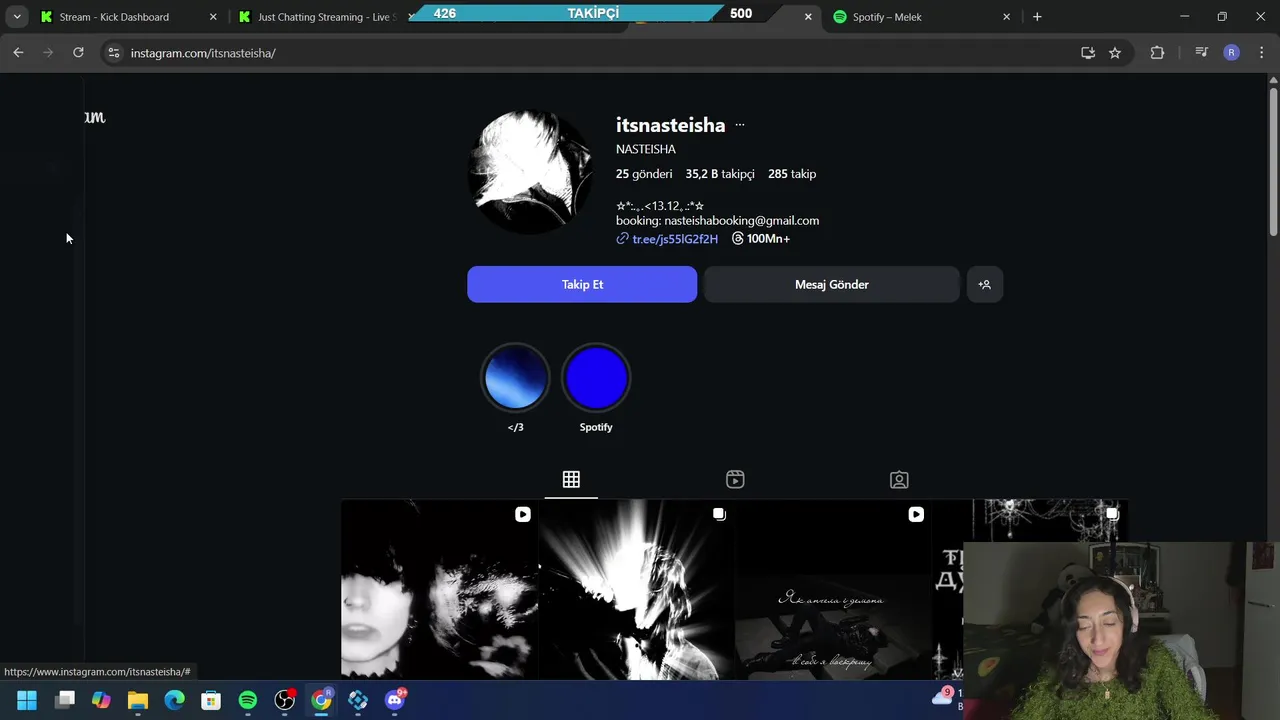The height and width of the screenshot is (720, 1280).
Task: Open the </3 story highlight
Action: point(516,378)
